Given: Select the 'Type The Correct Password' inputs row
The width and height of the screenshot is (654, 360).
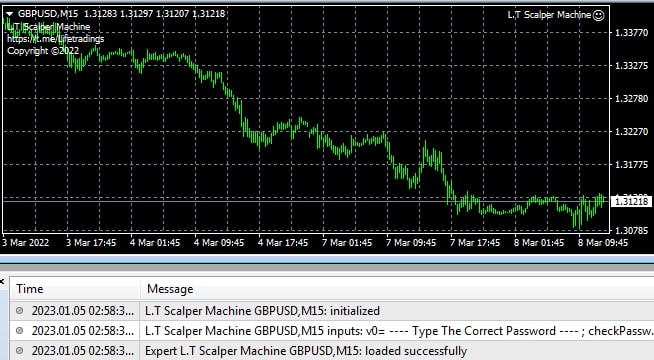Looking at the screenshot, I should pos(332,331).
